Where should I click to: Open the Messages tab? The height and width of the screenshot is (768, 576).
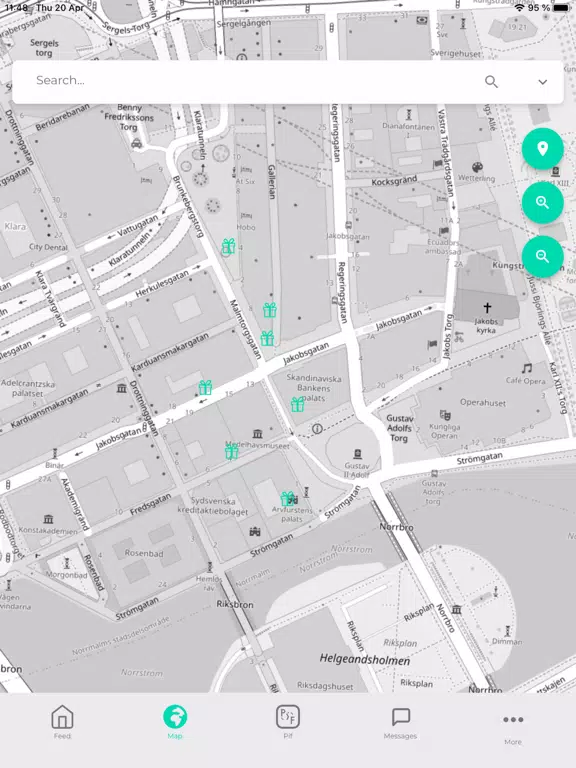tap(400, 722)
